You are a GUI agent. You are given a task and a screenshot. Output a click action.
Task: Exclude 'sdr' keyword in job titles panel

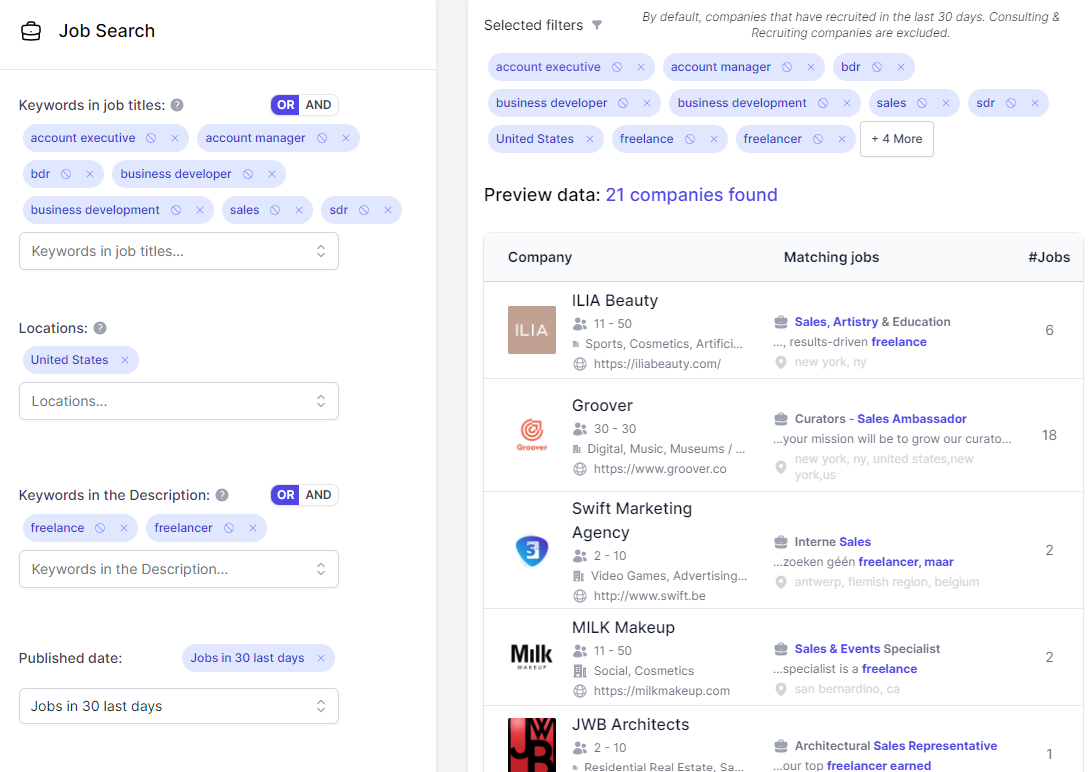point(364,210)
